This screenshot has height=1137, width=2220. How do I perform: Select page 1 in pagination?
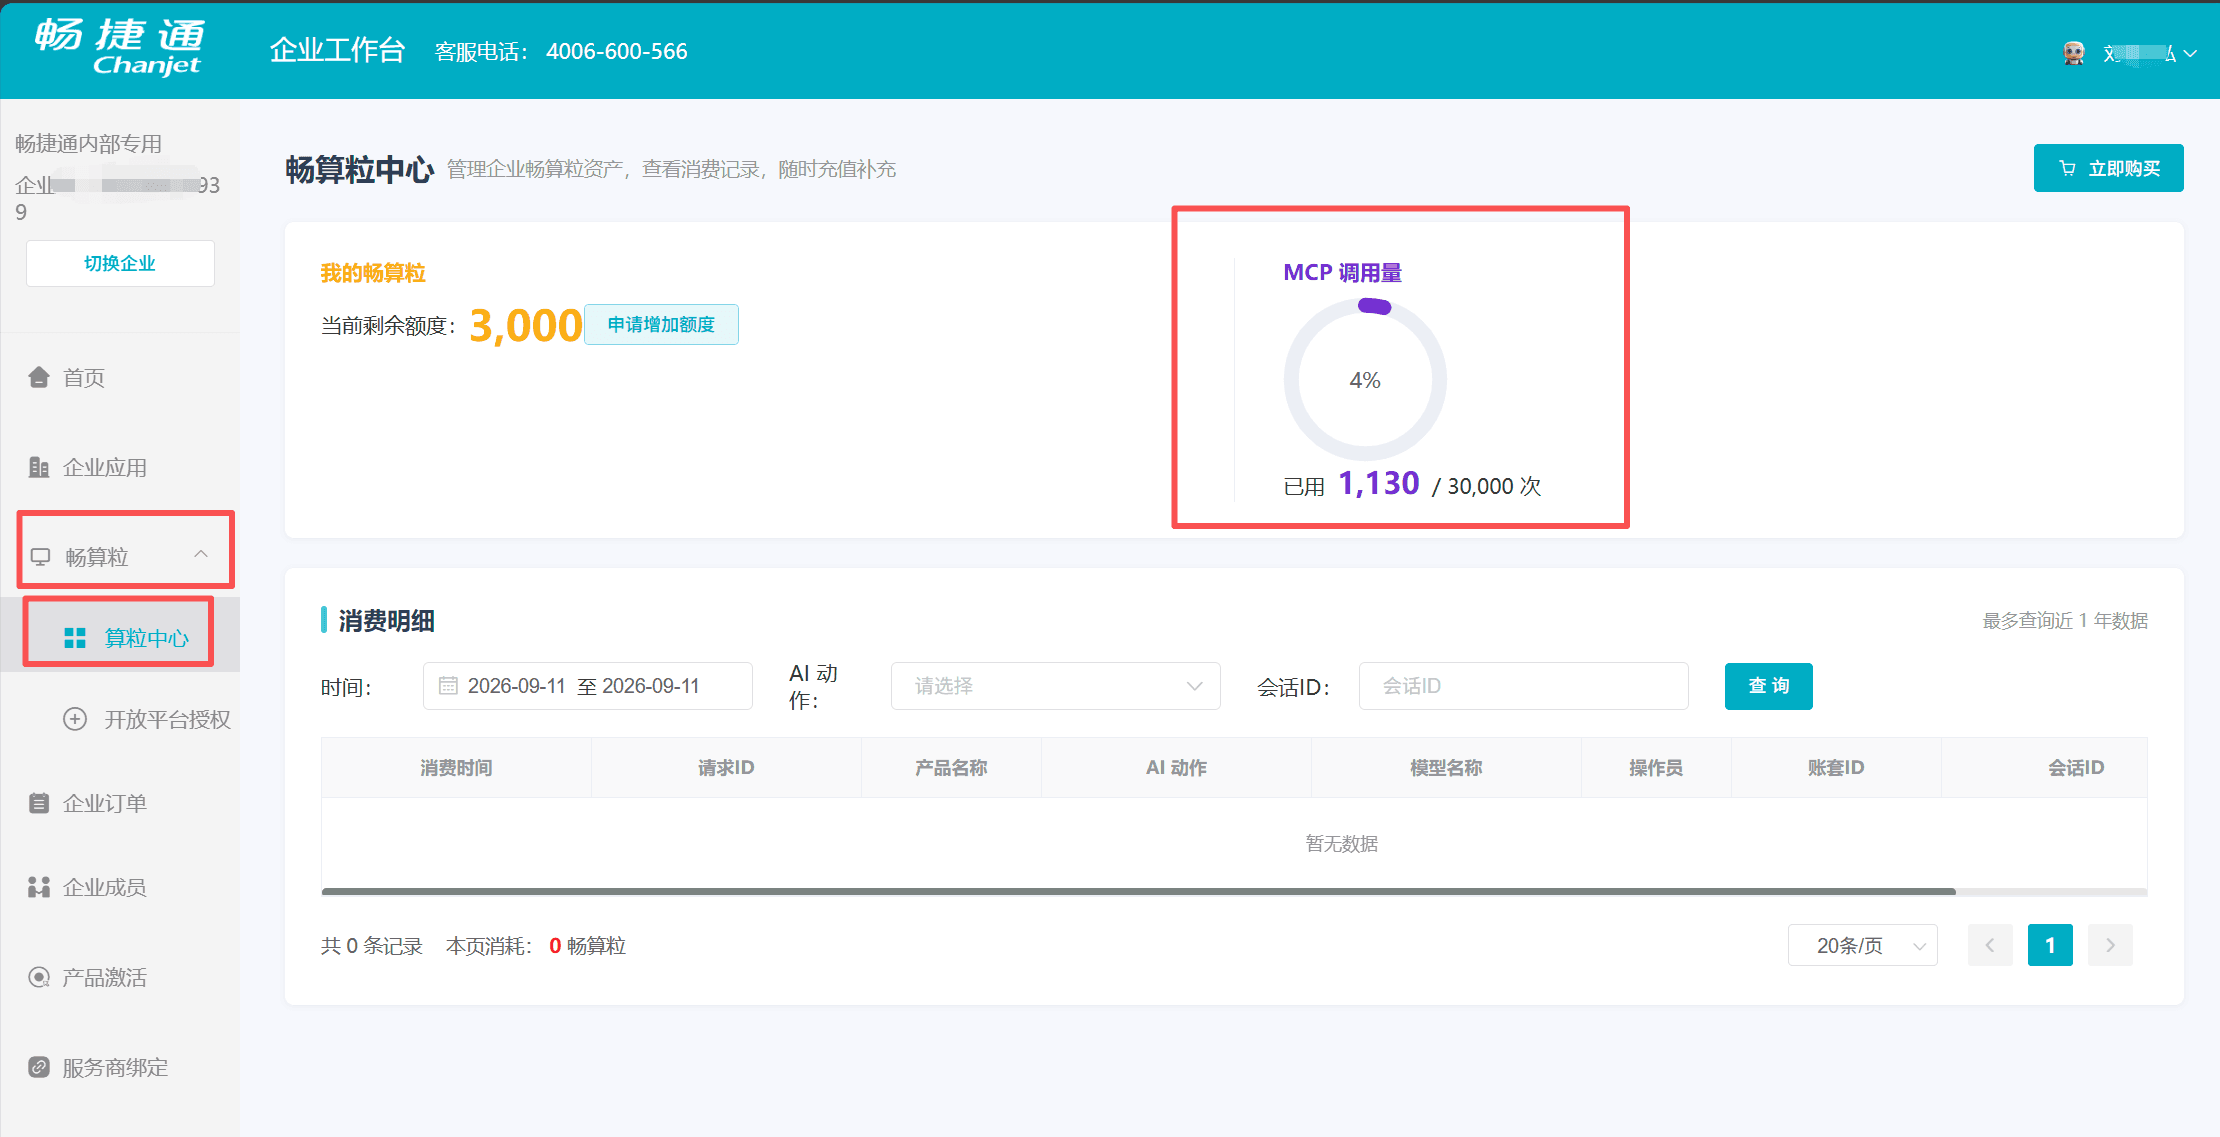tap(2050, 945)
